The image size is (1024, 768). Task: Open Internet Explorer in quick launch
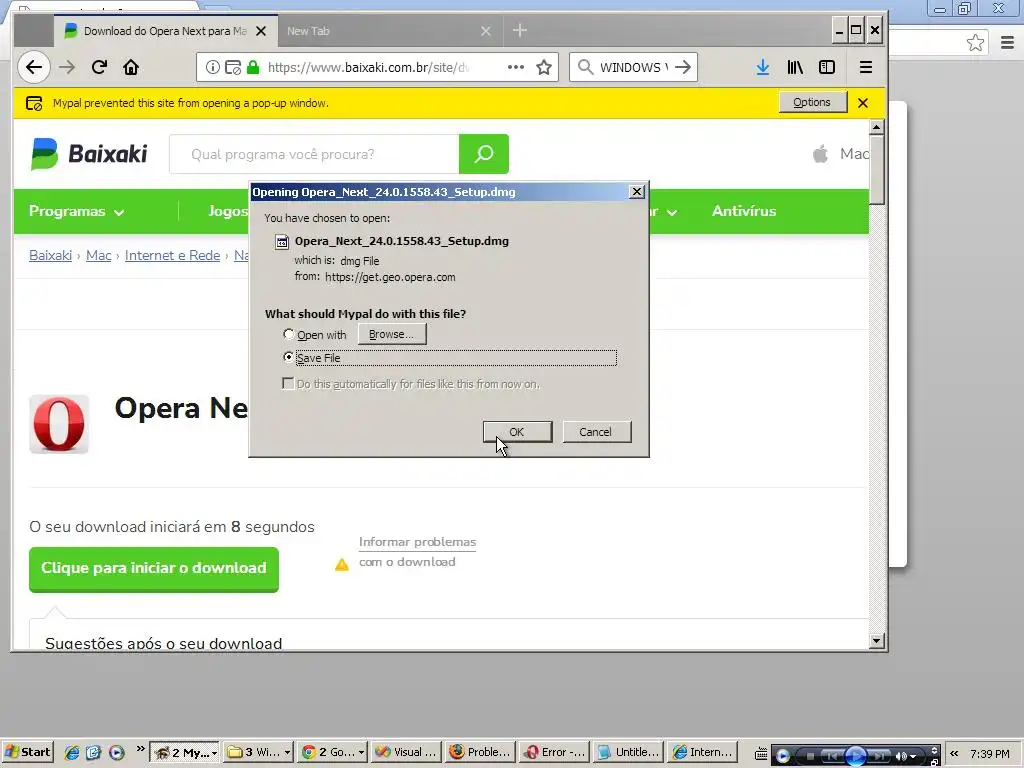point(72,752)
